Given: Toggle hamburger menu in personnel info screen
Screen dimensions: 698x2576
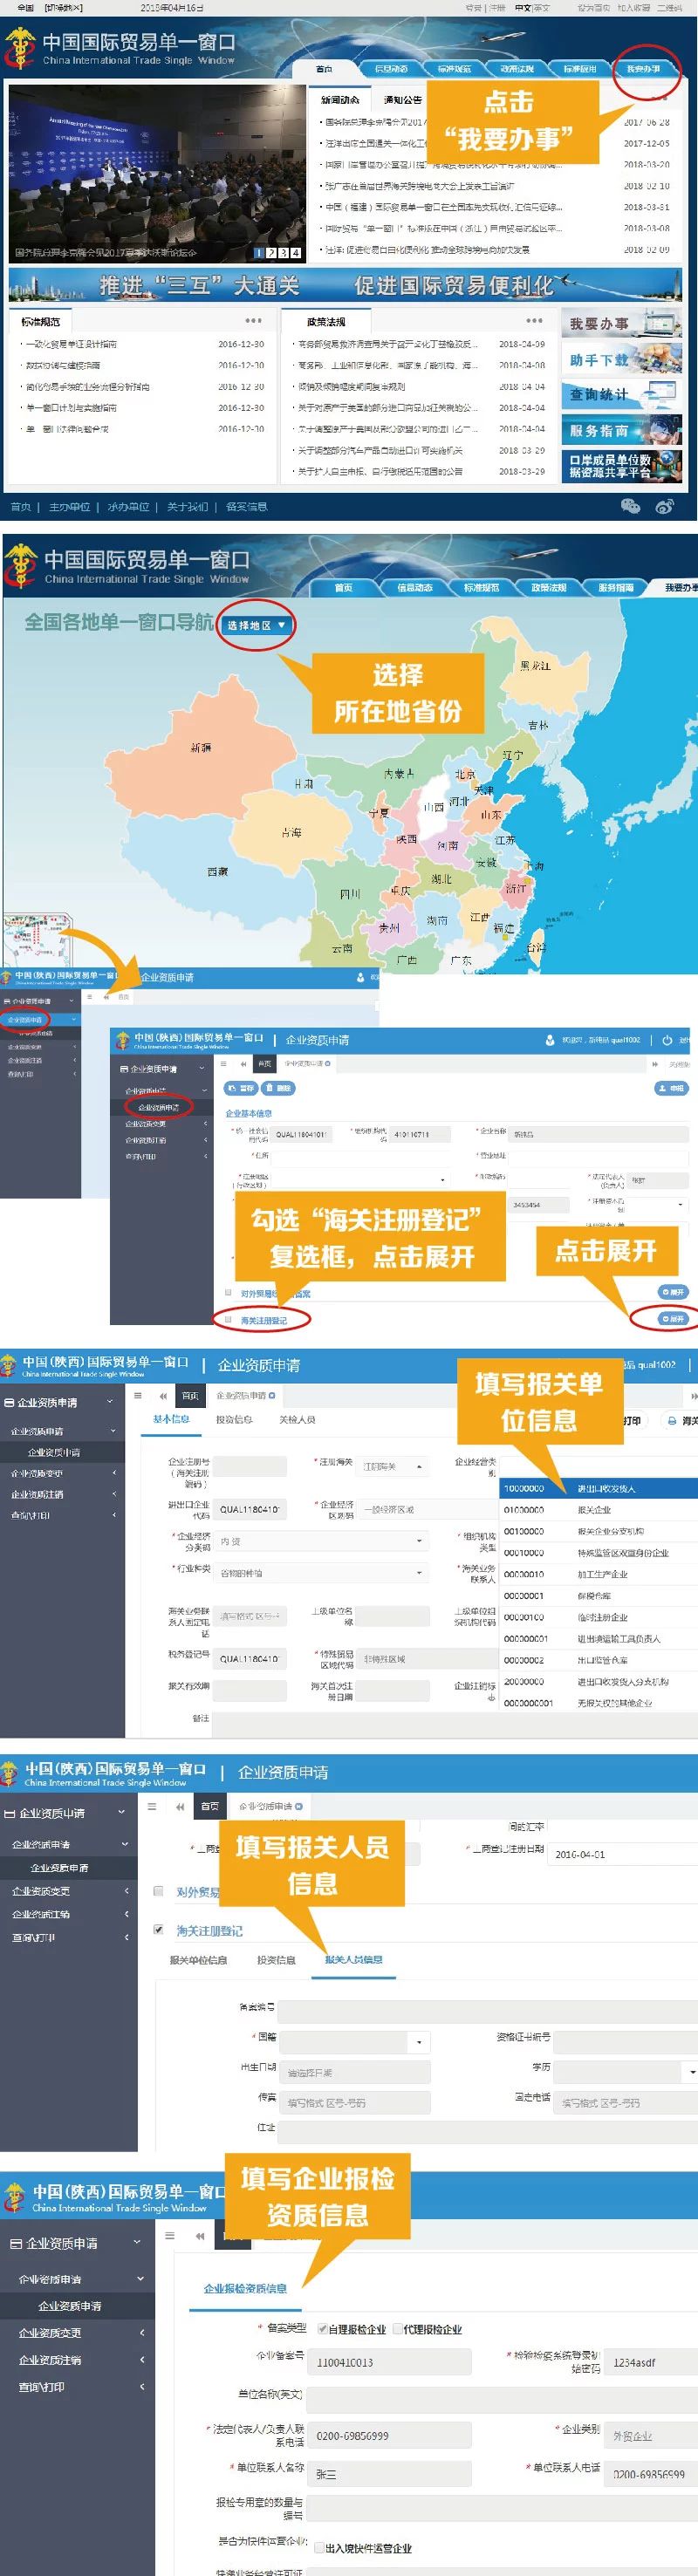Looking at the screenshot, I should tap(152, 1806).
